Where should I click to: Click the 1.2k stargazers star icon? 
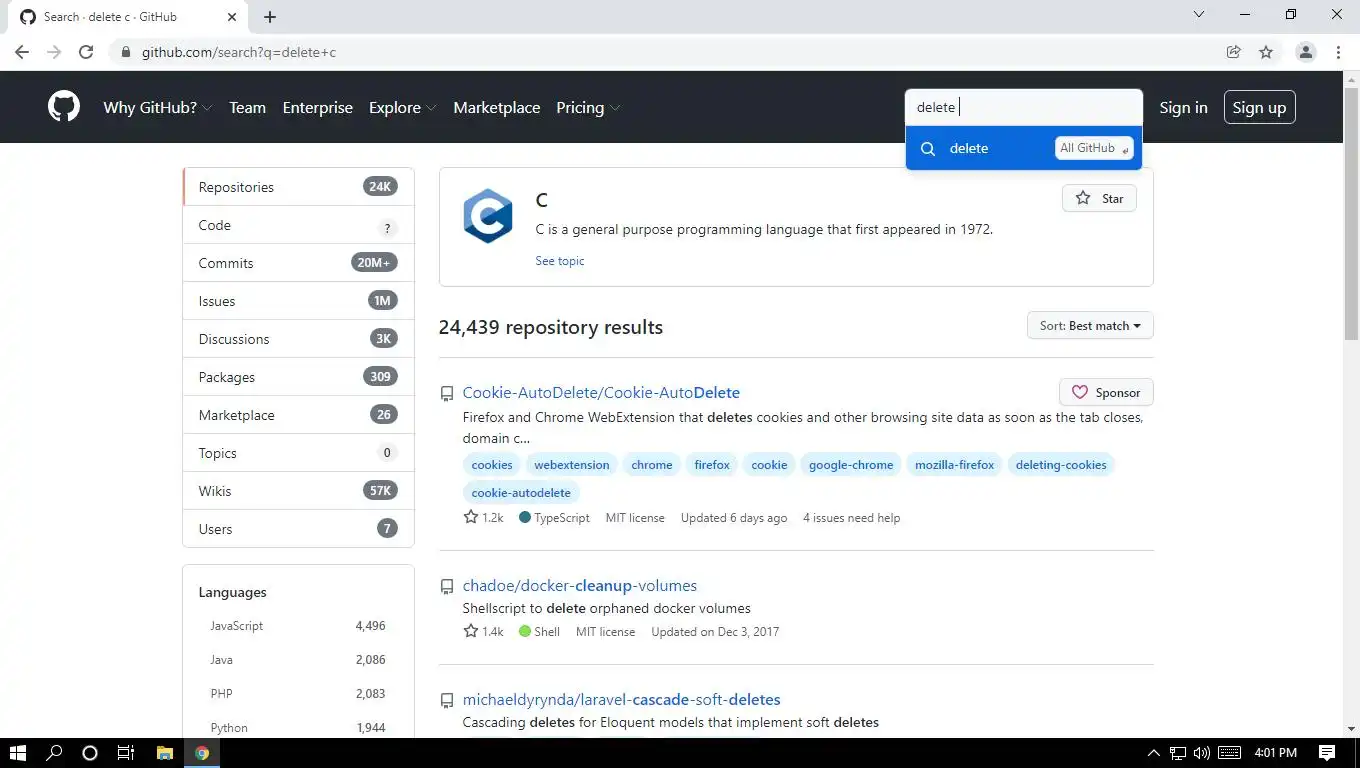tap(471, 517)
